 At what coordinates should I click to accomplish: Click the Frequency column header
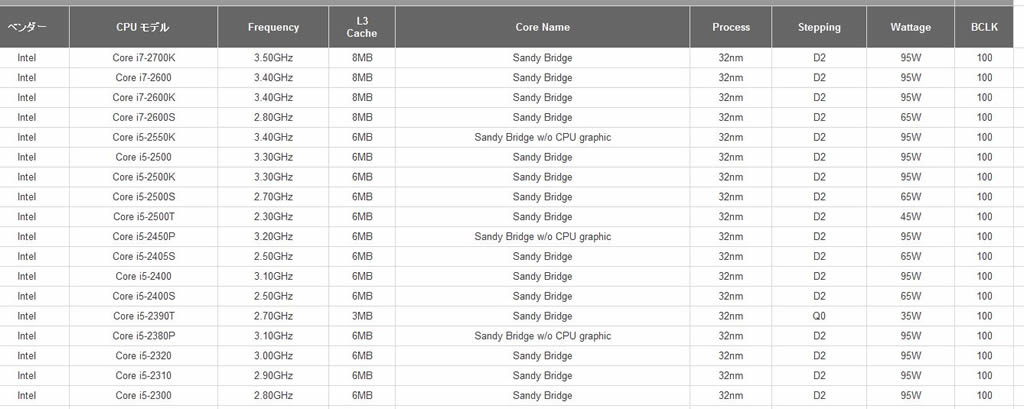[x=273, y=27]
